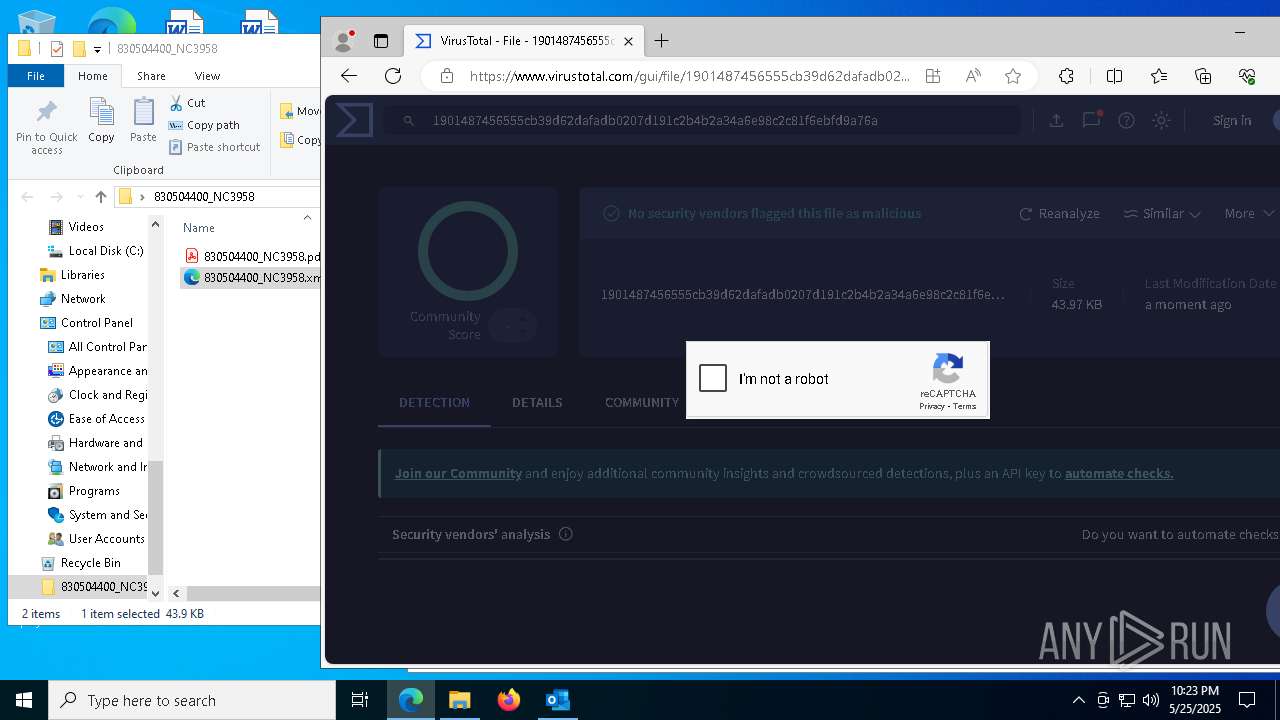Follow the automate checks link
Viewport: 1280px width, 720px height.
(1119, 473)
